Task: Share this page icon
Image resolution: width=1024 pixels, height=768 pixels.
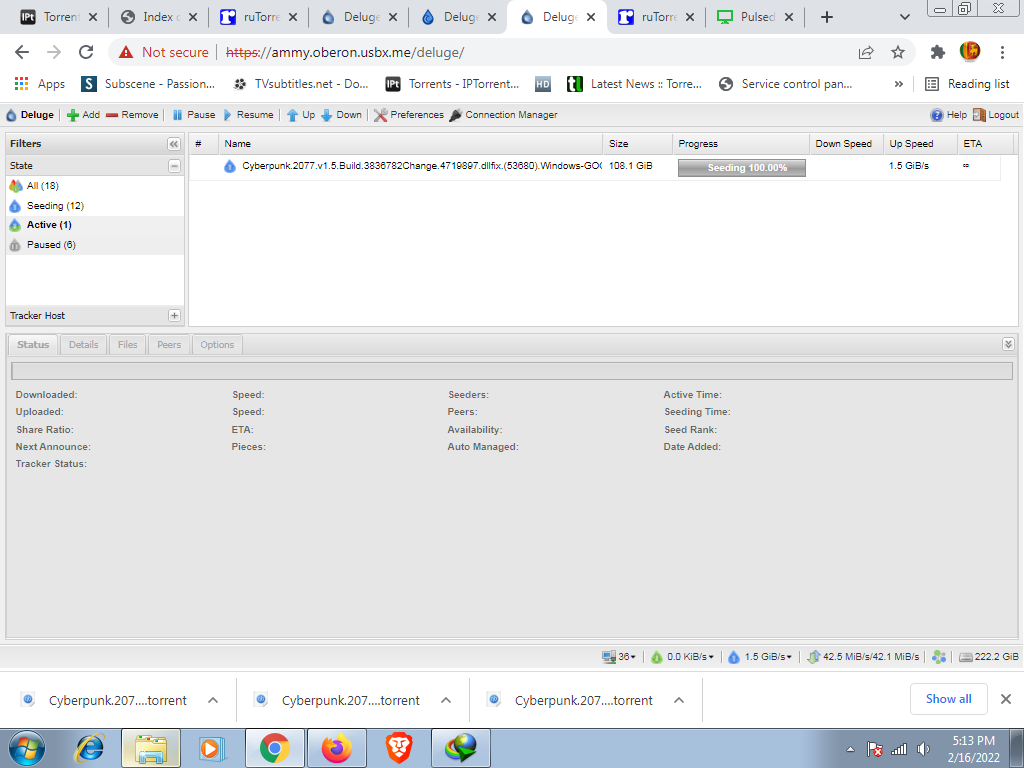Action: [866, 52]
